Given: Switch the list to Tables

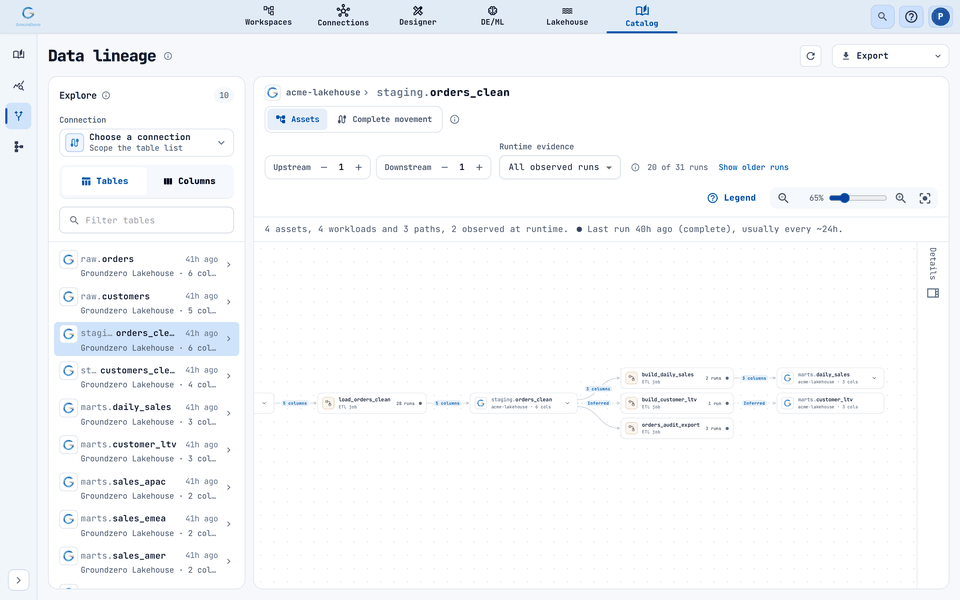Looking at the screenshot, I should point(104,181).
